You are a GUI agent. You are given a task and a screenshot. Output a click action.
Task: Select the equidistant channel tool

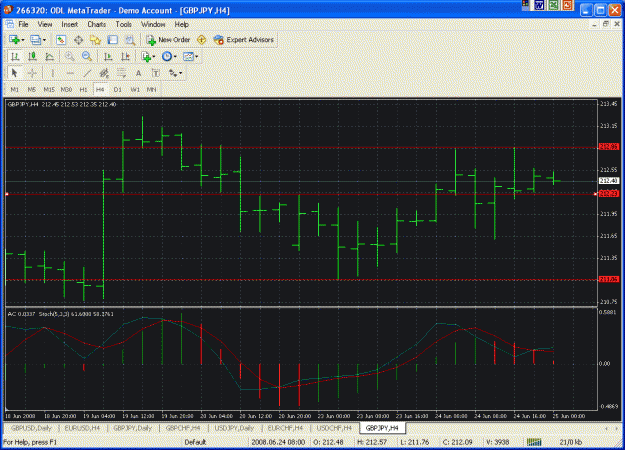click(x=104, y=73)
